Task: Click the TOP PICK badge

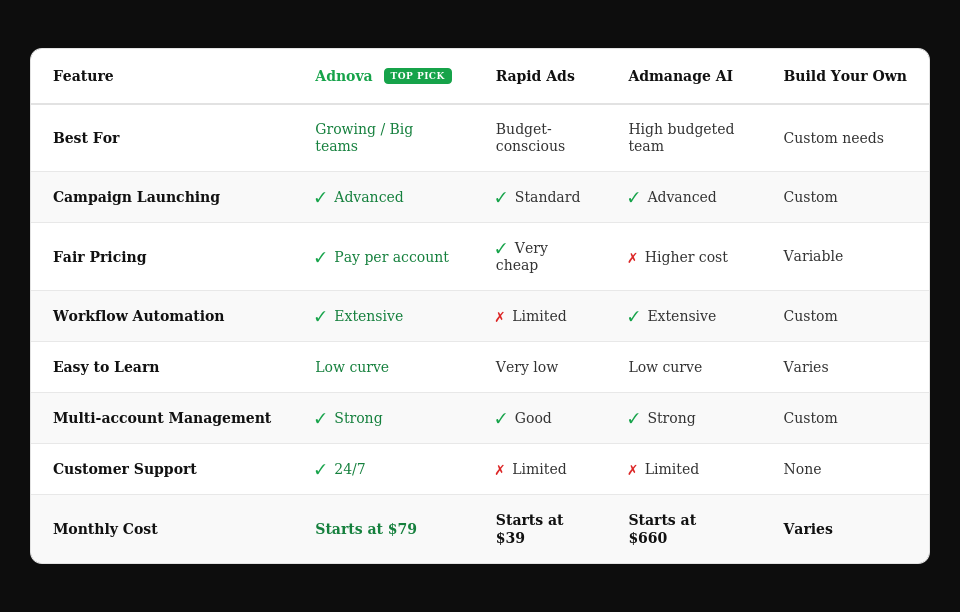Action: [418, 76]
